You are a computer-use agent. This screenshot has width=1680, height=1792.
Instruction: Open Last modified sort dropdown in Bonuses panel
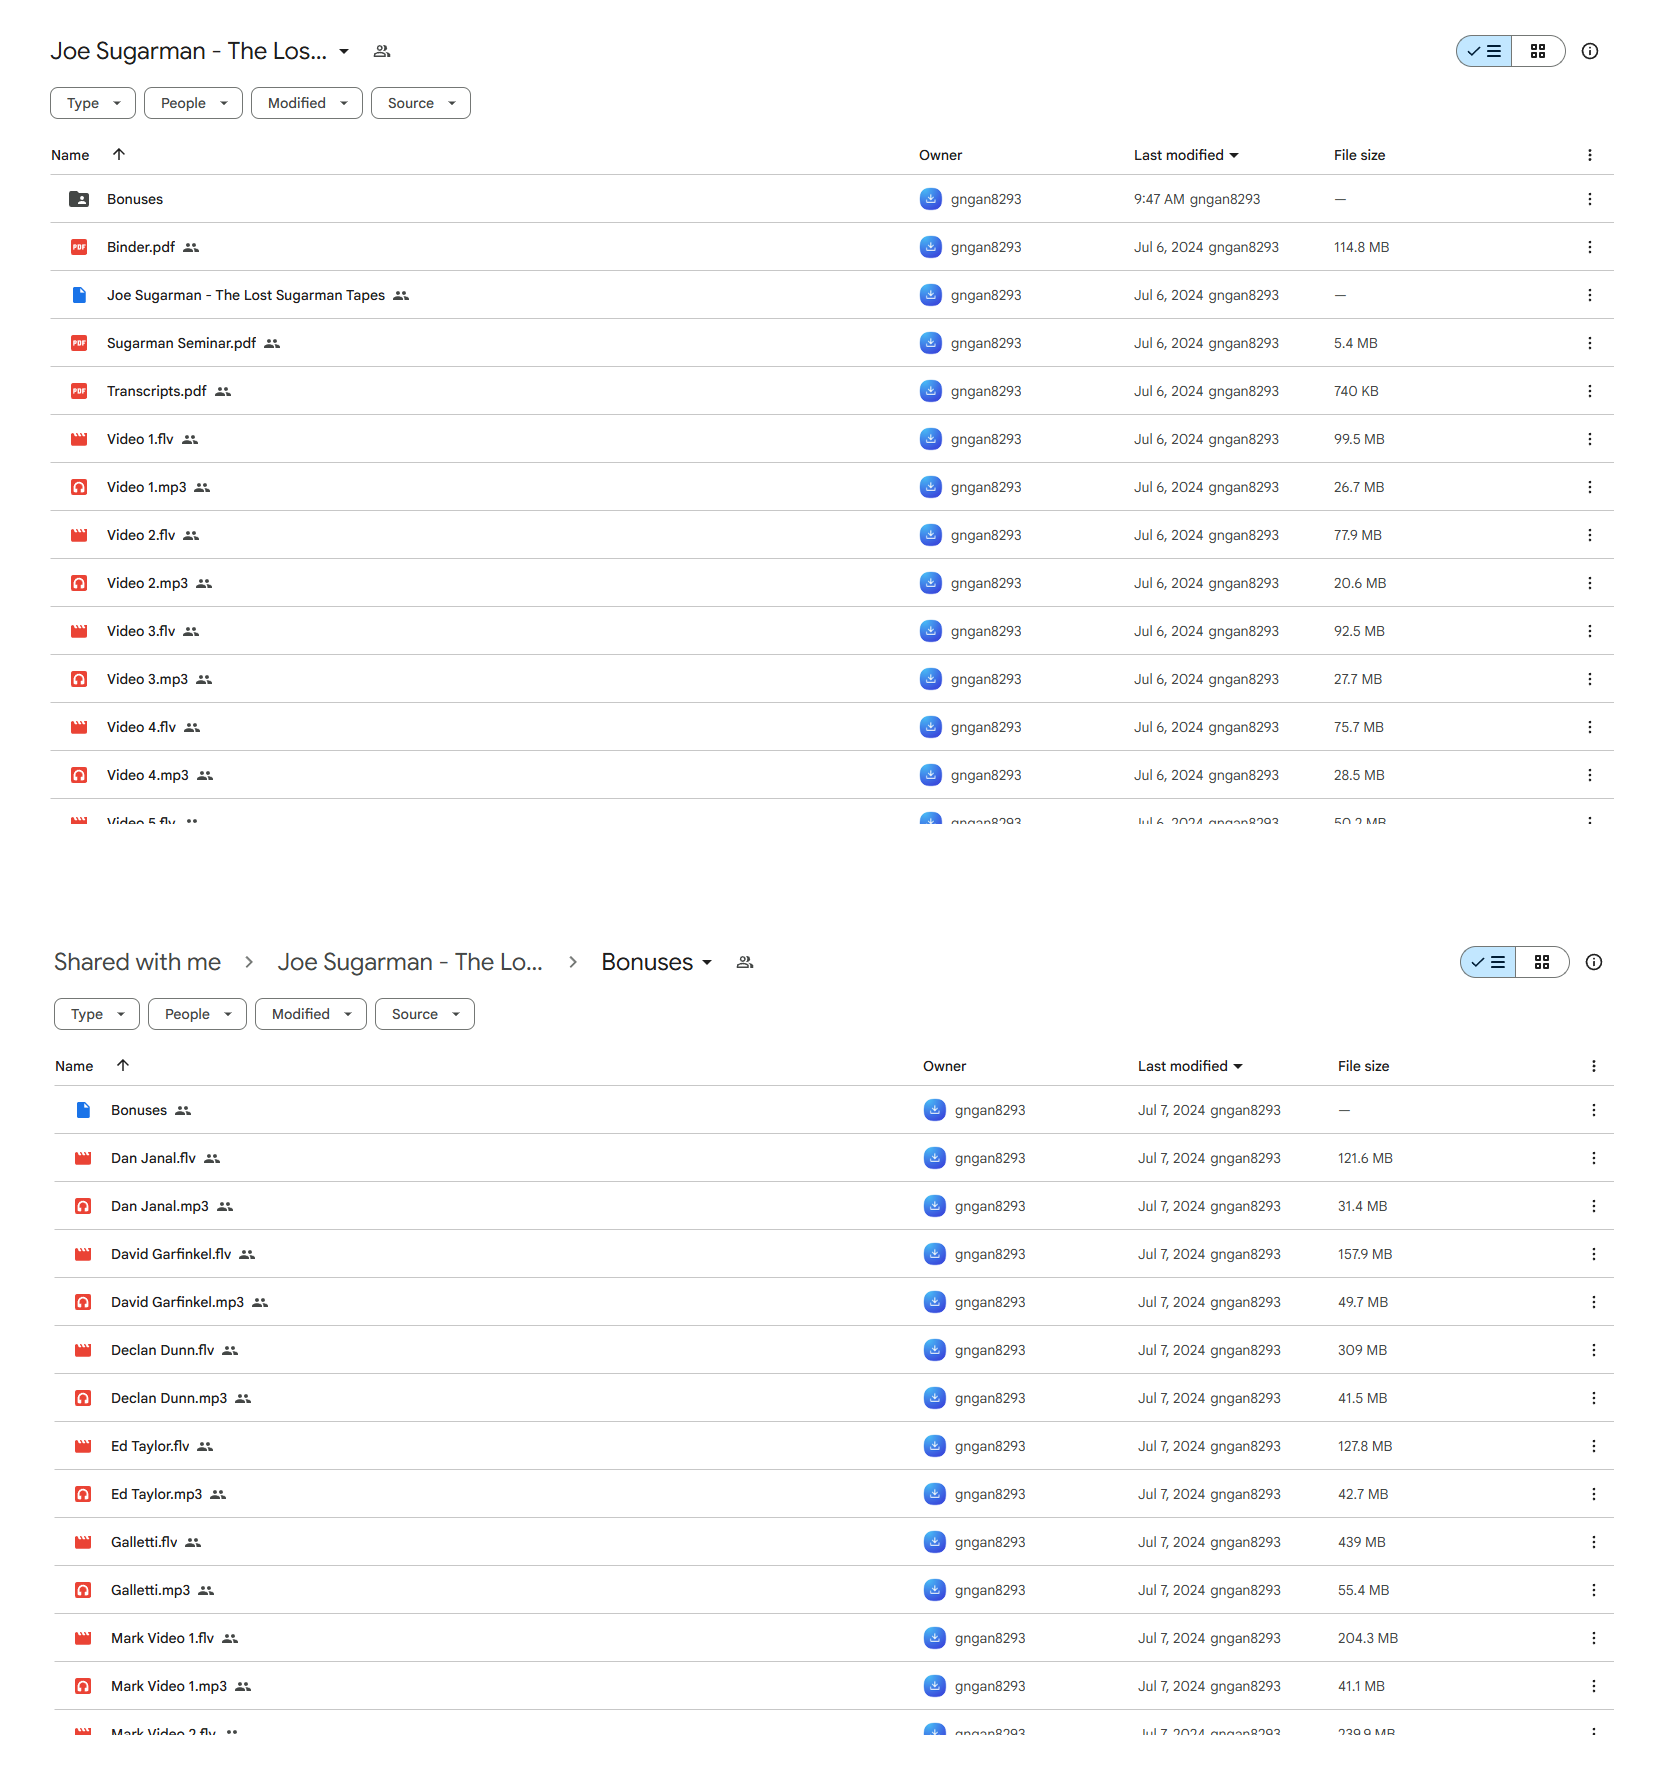1190,1066
